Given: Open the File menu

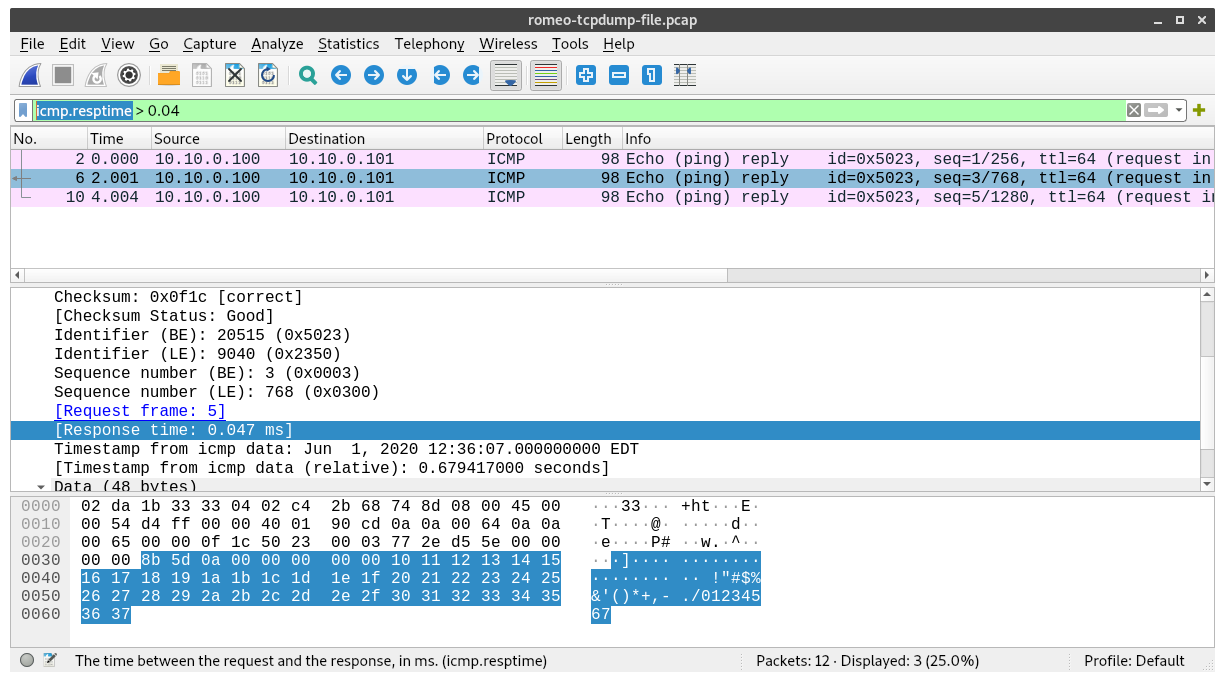Looking at the screenshot, I should tap(32, 44).
